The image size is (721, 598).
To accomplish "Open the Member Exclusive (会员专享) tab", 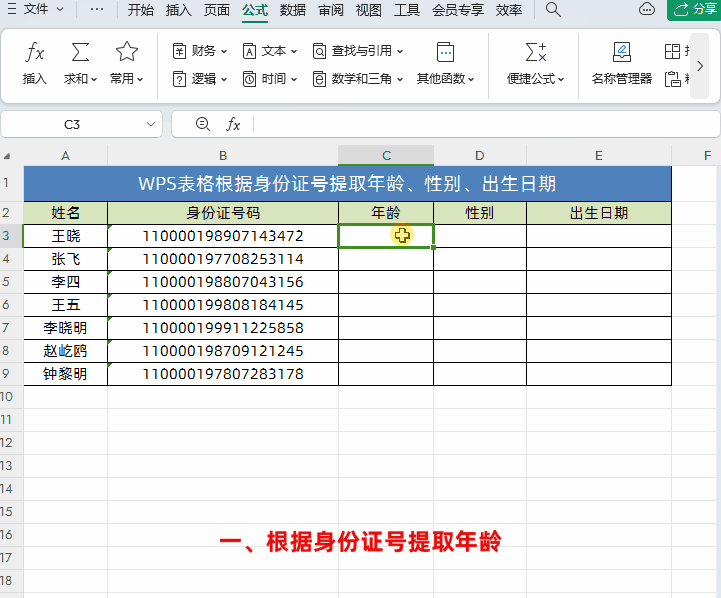I will click(x=458, y=10).
